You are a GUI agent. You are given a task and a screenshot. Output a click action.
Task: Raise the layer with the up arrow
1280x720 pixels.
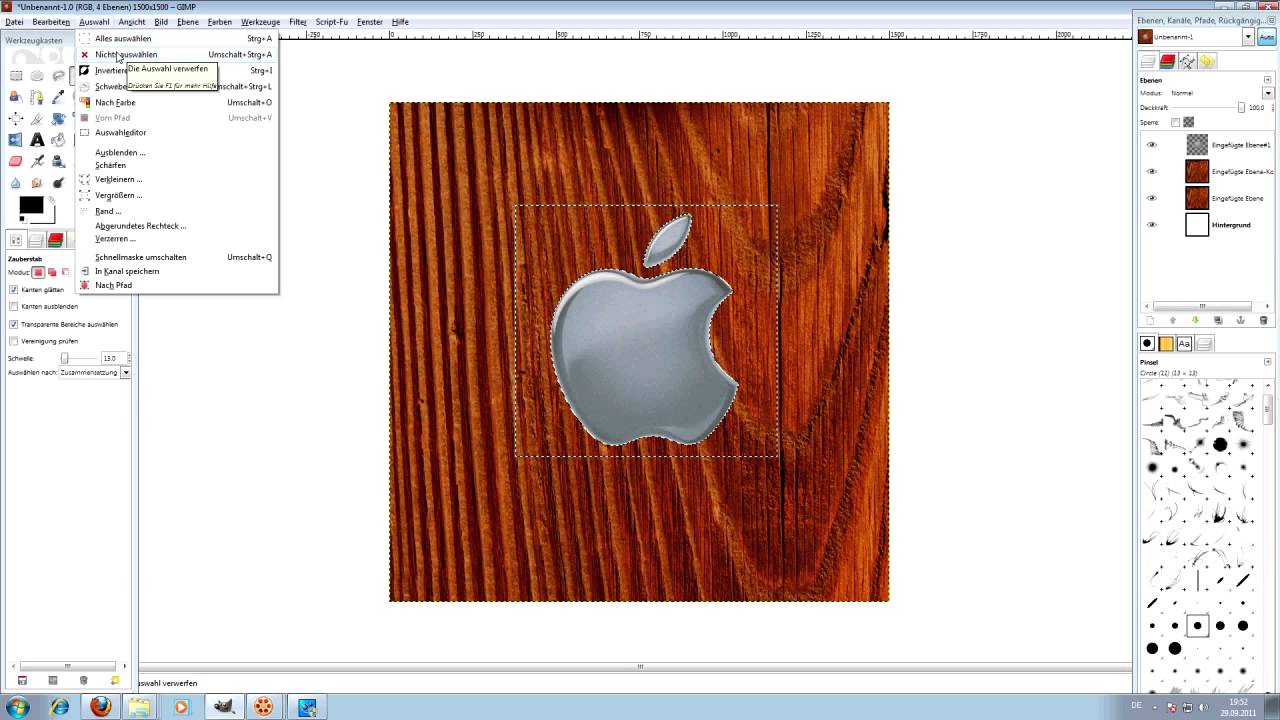pyautogui.click(x=1174, y=320)
